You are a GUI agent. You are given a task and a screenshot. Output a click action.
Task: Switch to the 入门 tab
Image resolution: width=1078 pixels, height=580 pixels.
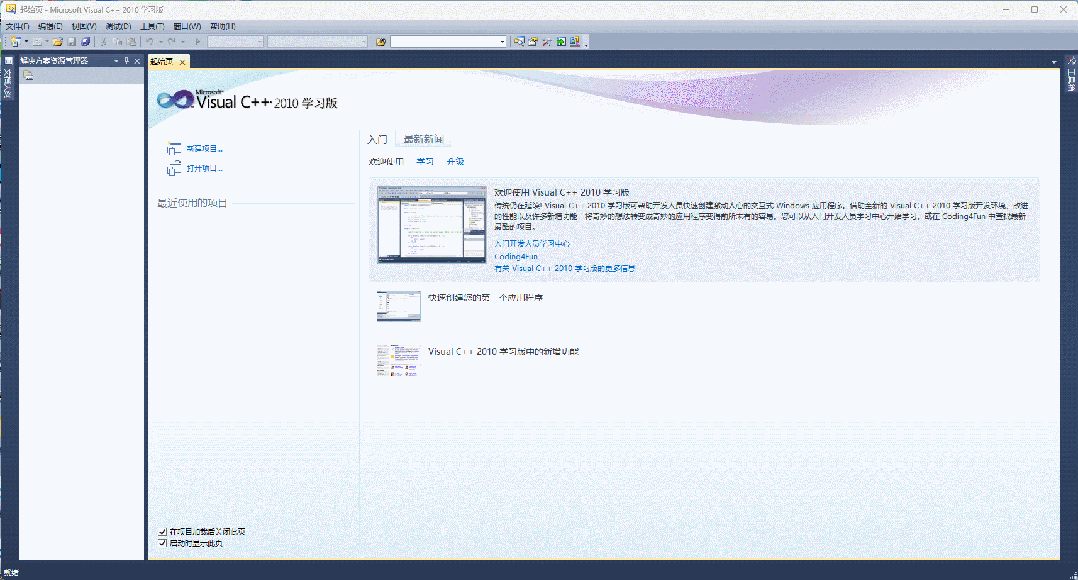[377, 140]
